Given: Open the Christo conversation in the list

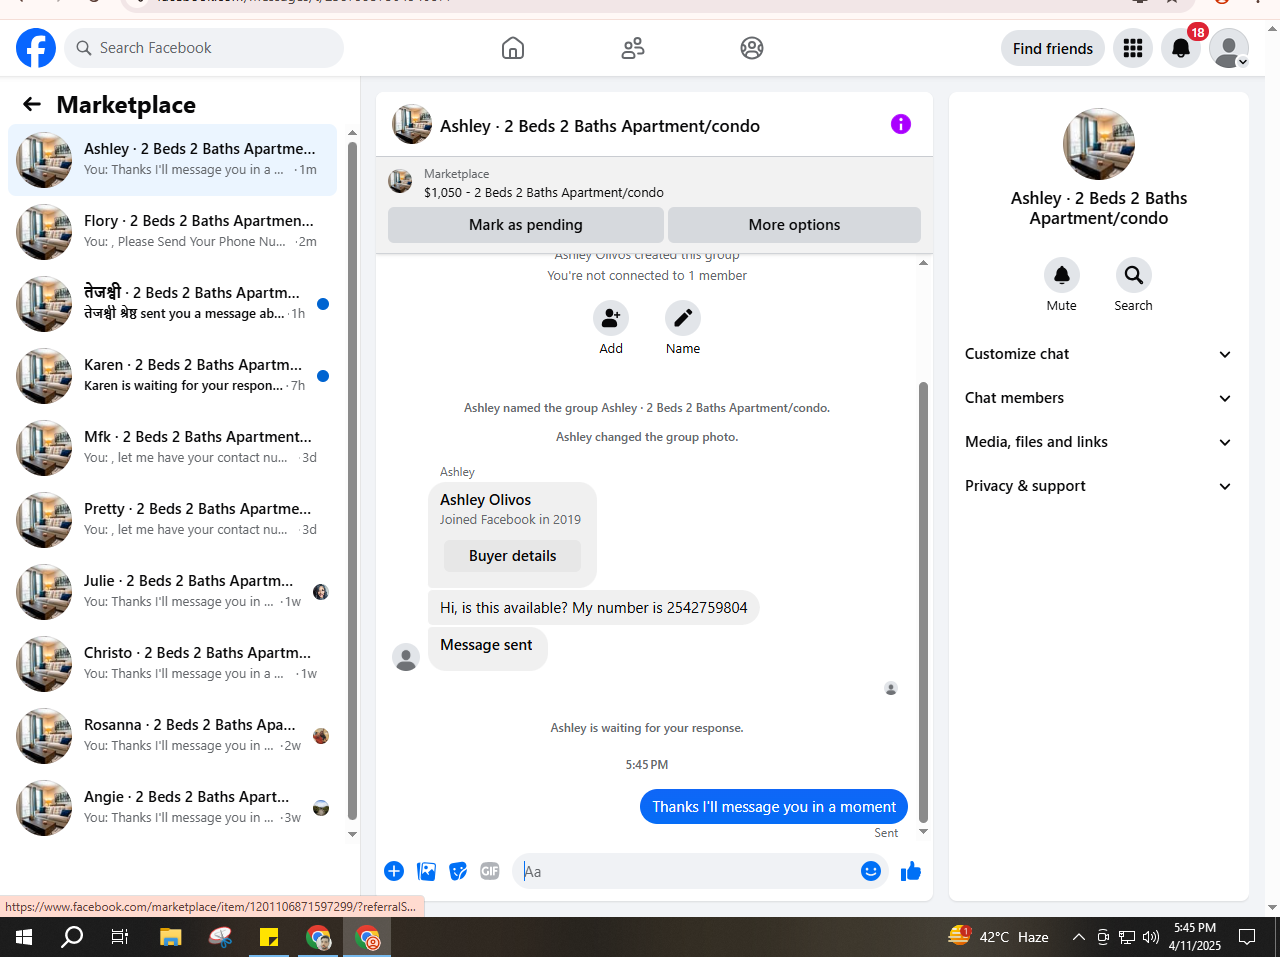Looking at the screenshot, I should tap(172, 664).
